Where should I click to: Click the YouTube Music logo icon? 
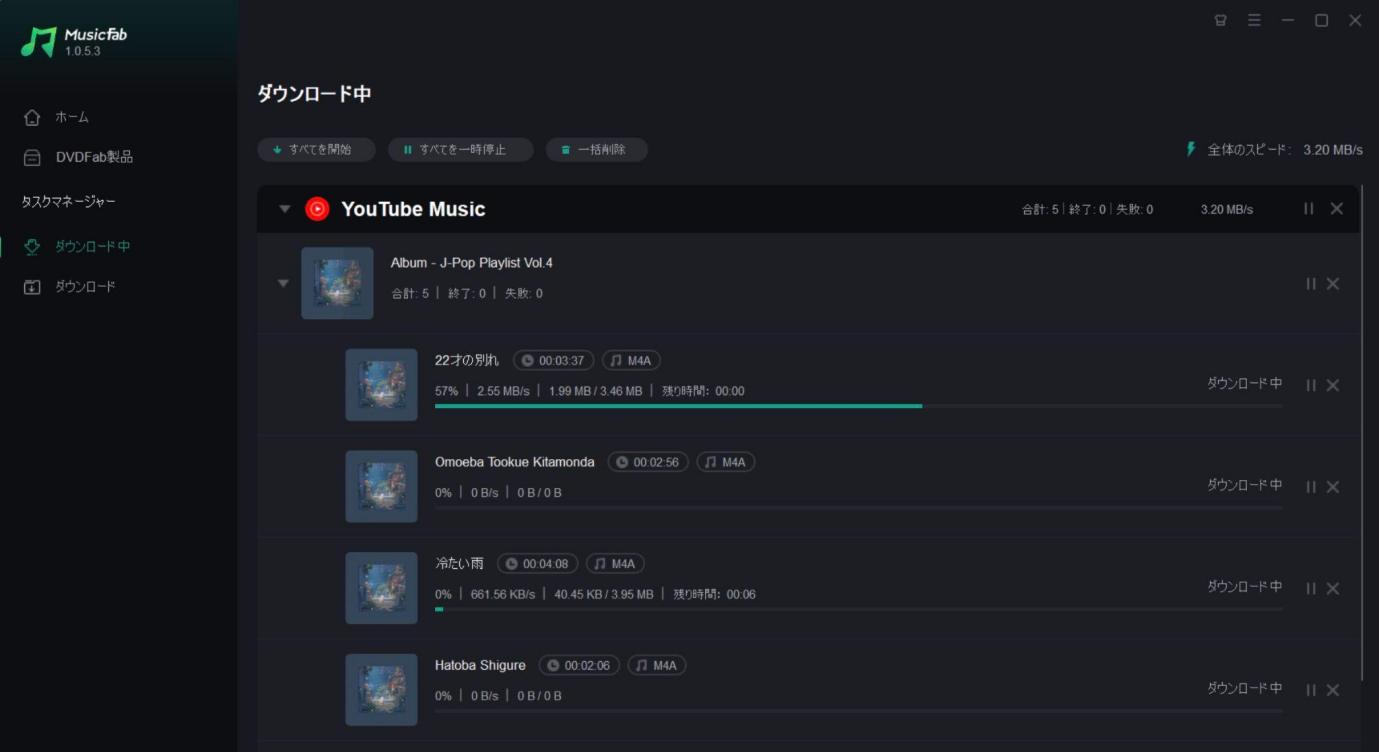317,209
